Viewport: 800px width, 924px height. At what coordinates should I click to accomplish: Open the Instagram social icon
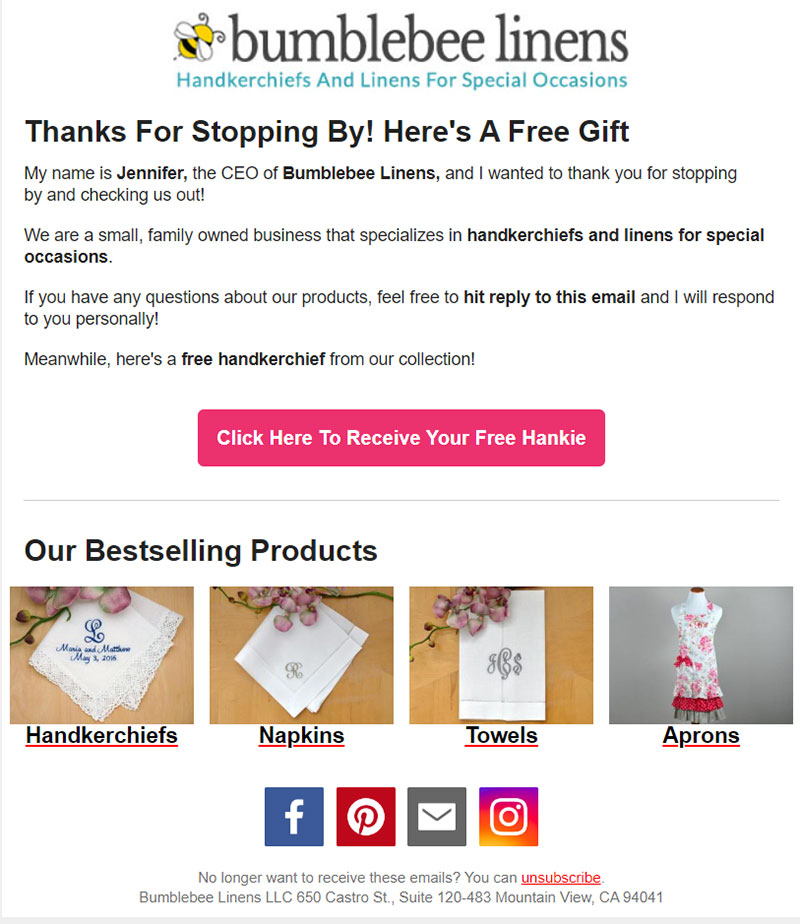508,816
